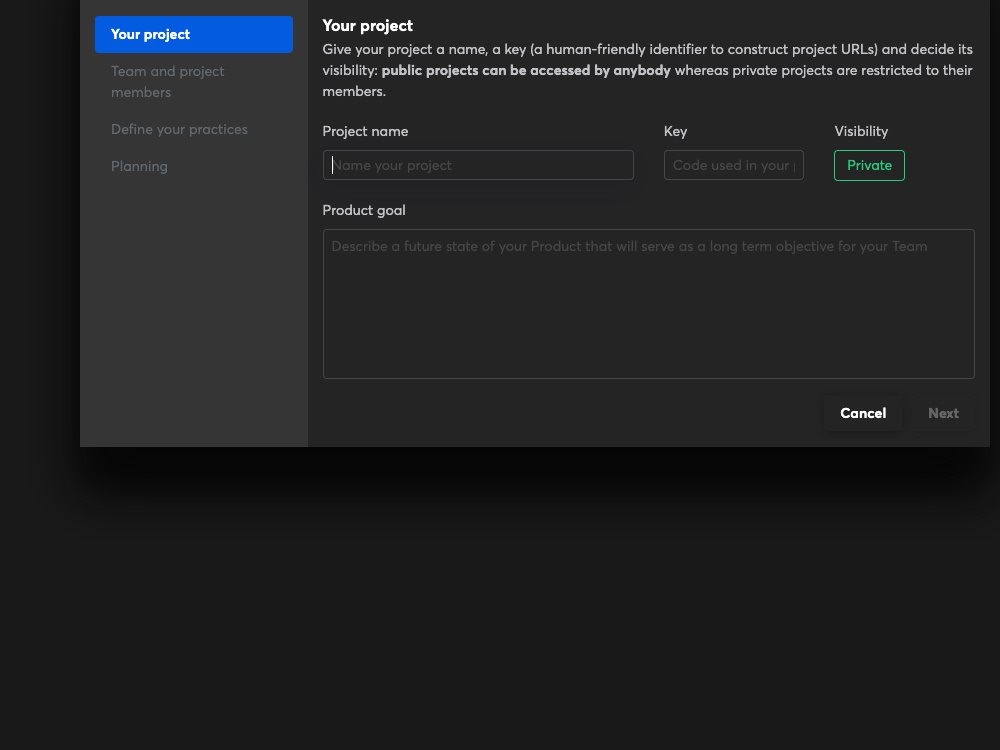Click the highlighted blue sidebar step
The height and width of the screenshot is (750, 1000).
click(193, 34)
